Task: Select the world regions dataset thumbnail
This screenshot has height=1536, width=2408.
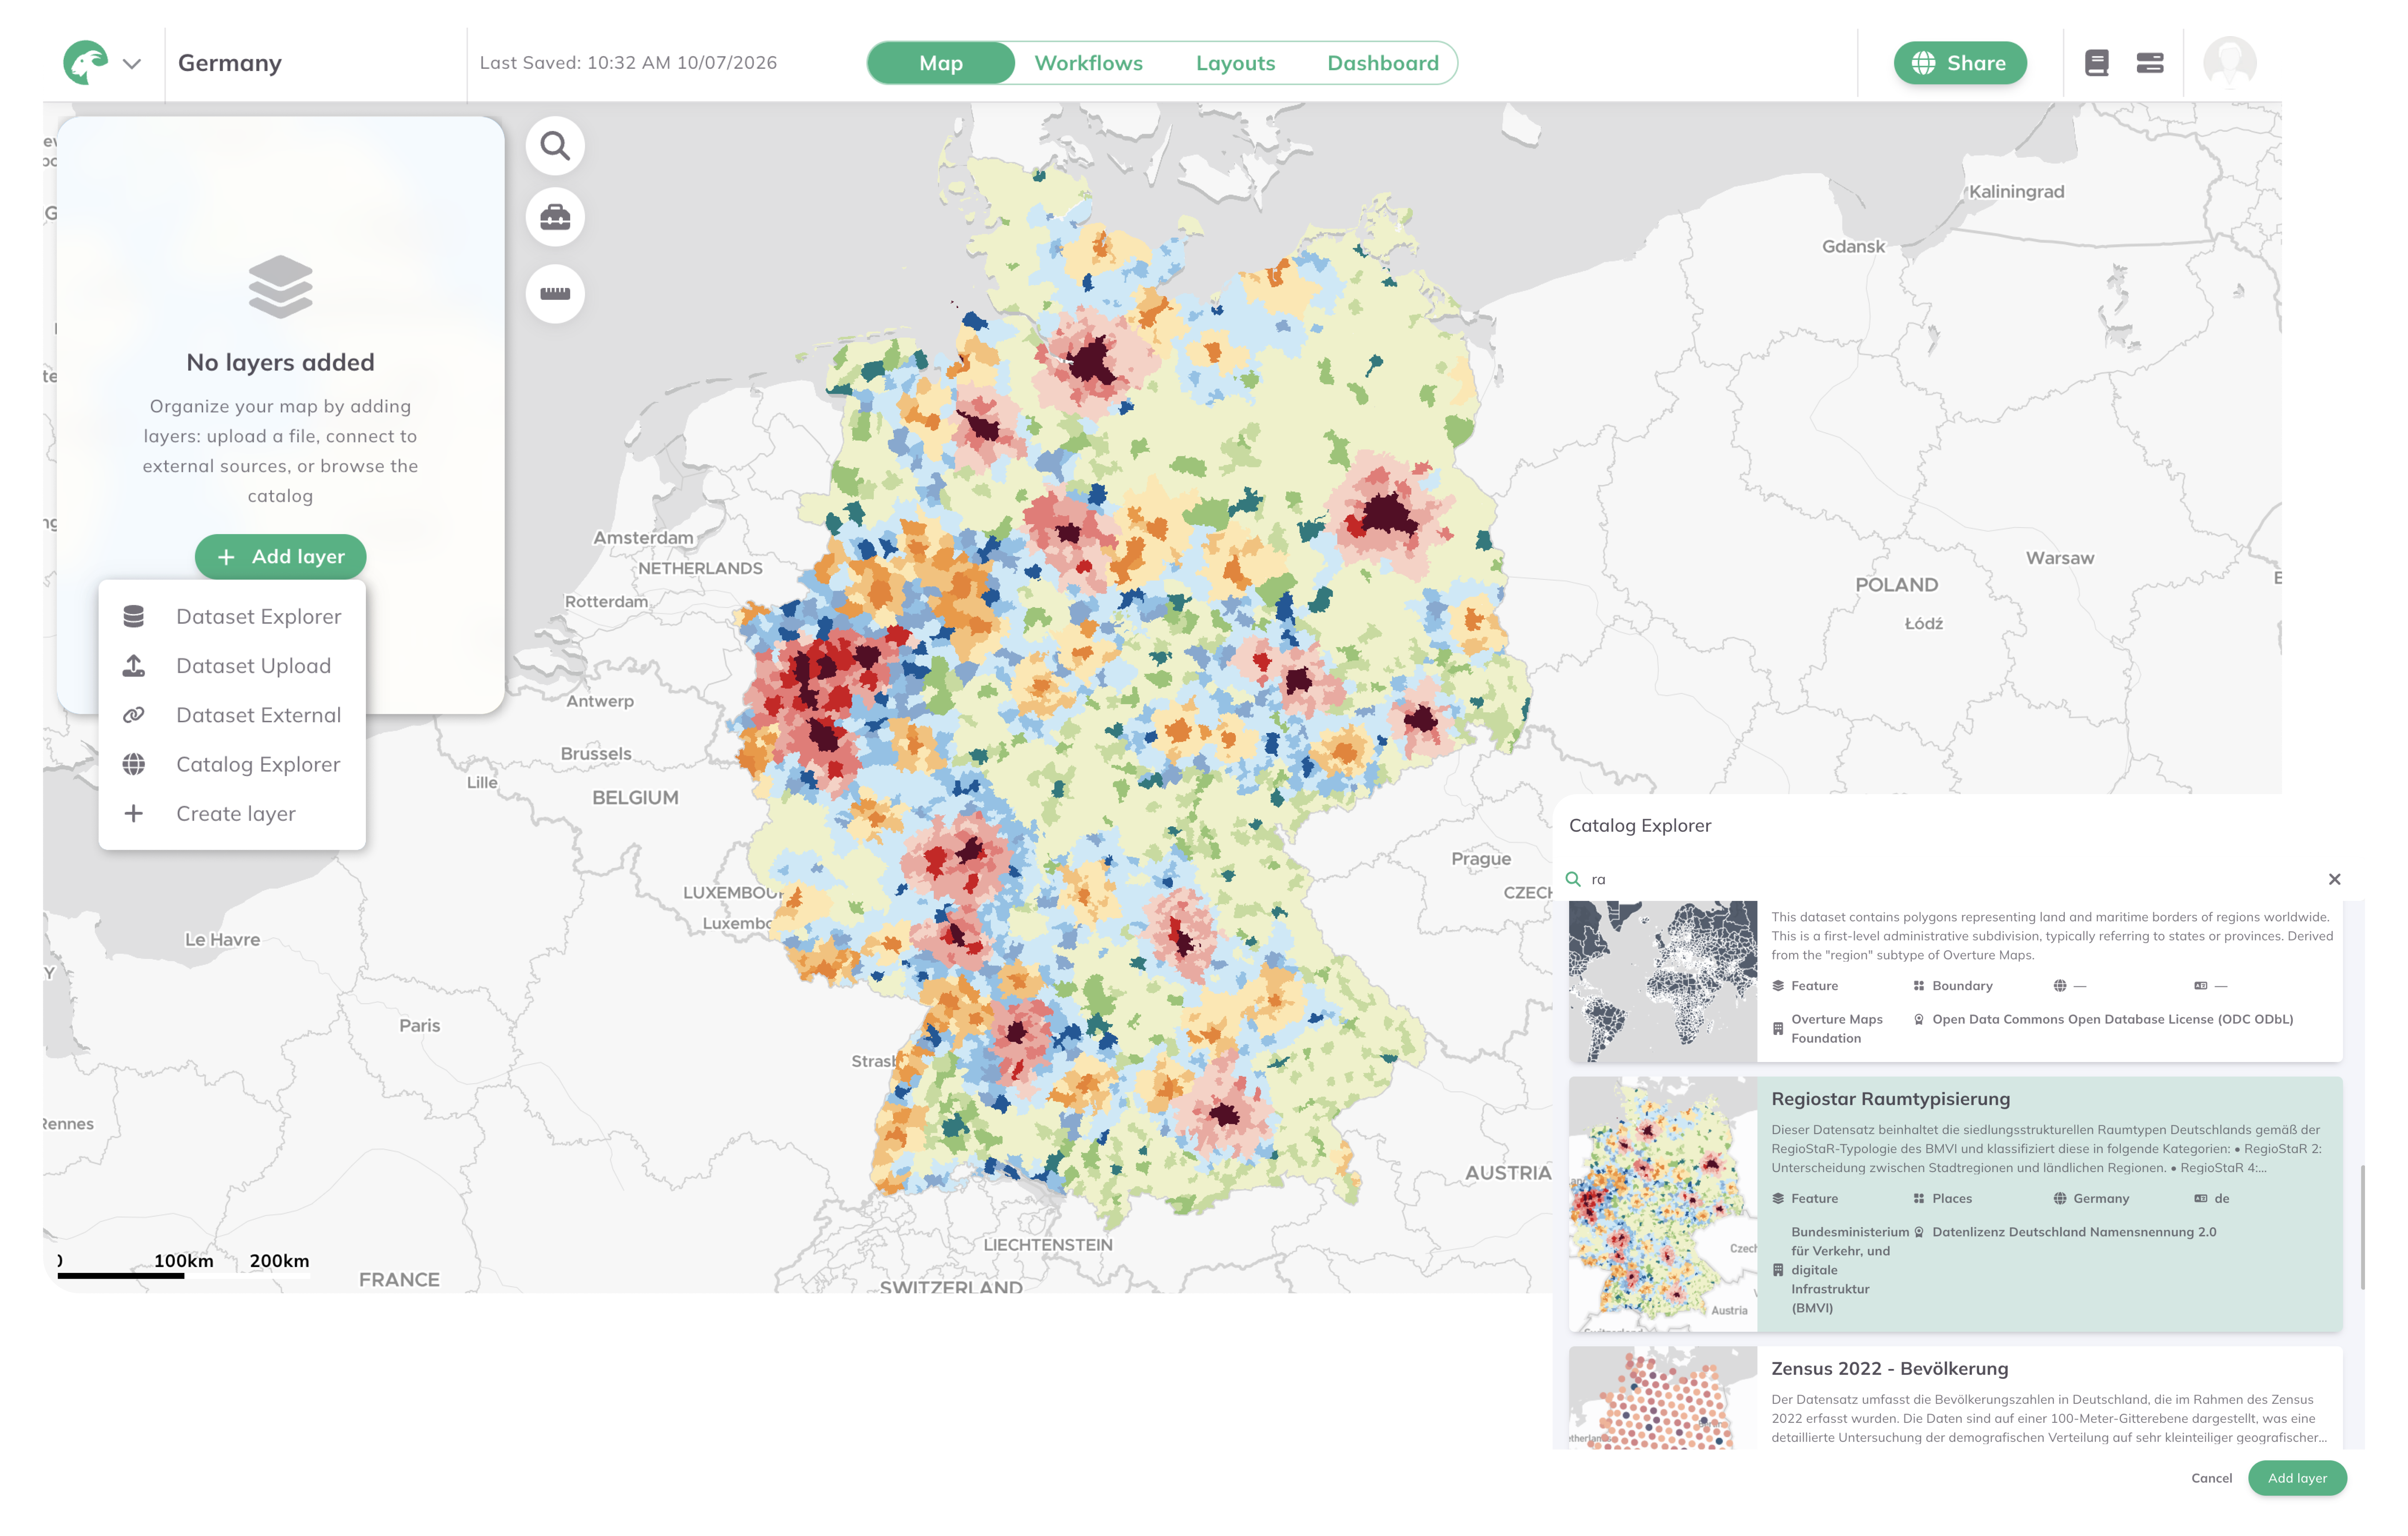Action: 1663,981
